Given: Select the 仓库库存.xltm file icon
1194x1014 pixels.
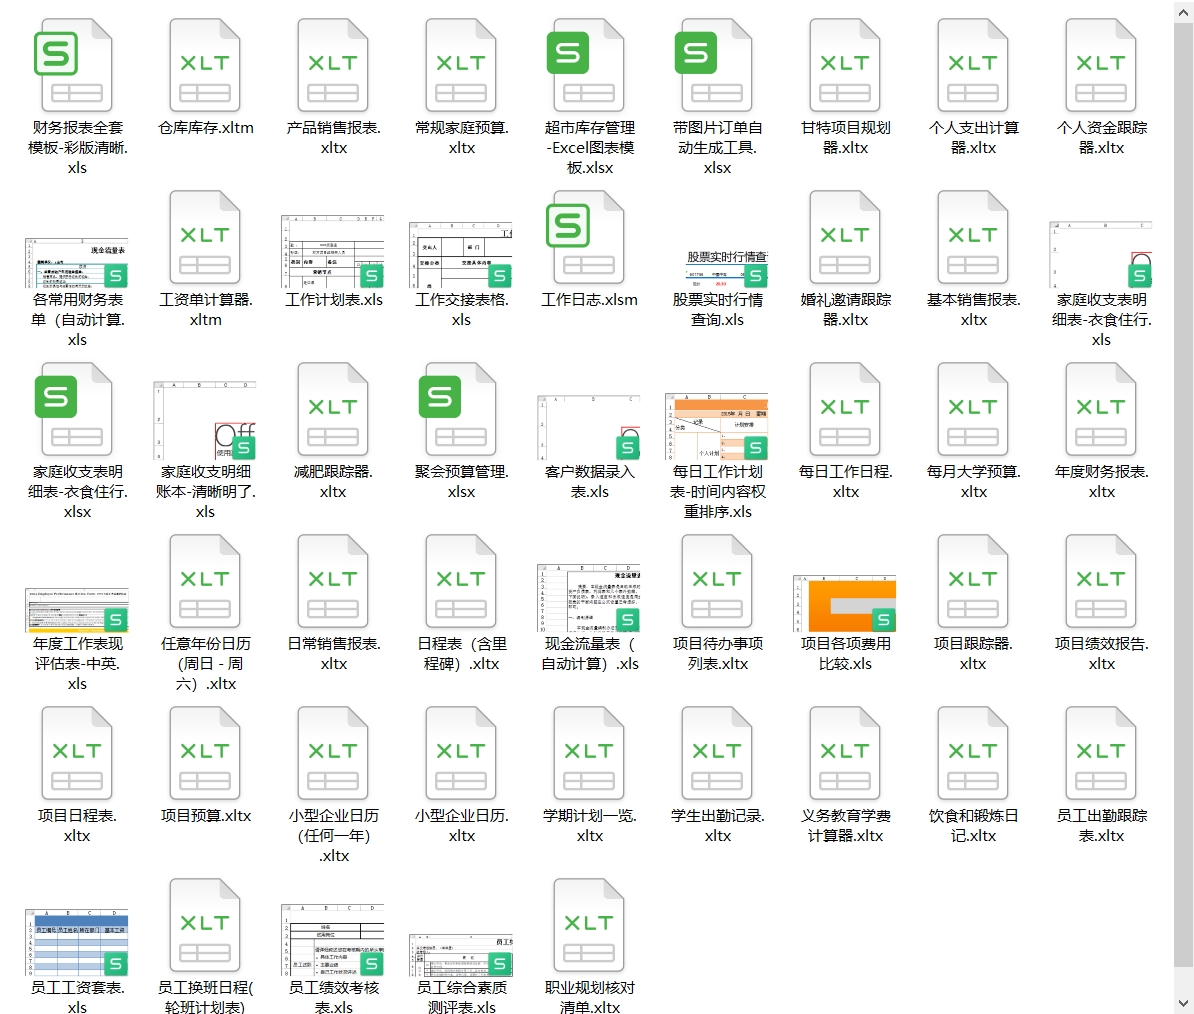Looking at the screenshot, I should 205,66.
